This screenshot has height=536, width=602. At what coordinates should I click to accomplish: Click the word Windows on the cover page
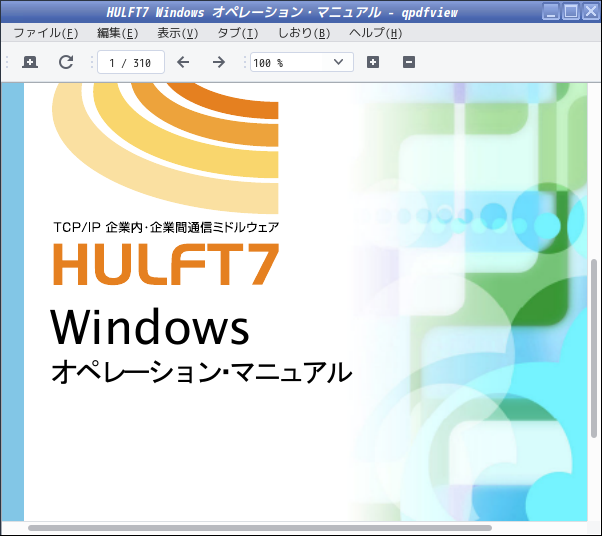(x=150, y=326)
